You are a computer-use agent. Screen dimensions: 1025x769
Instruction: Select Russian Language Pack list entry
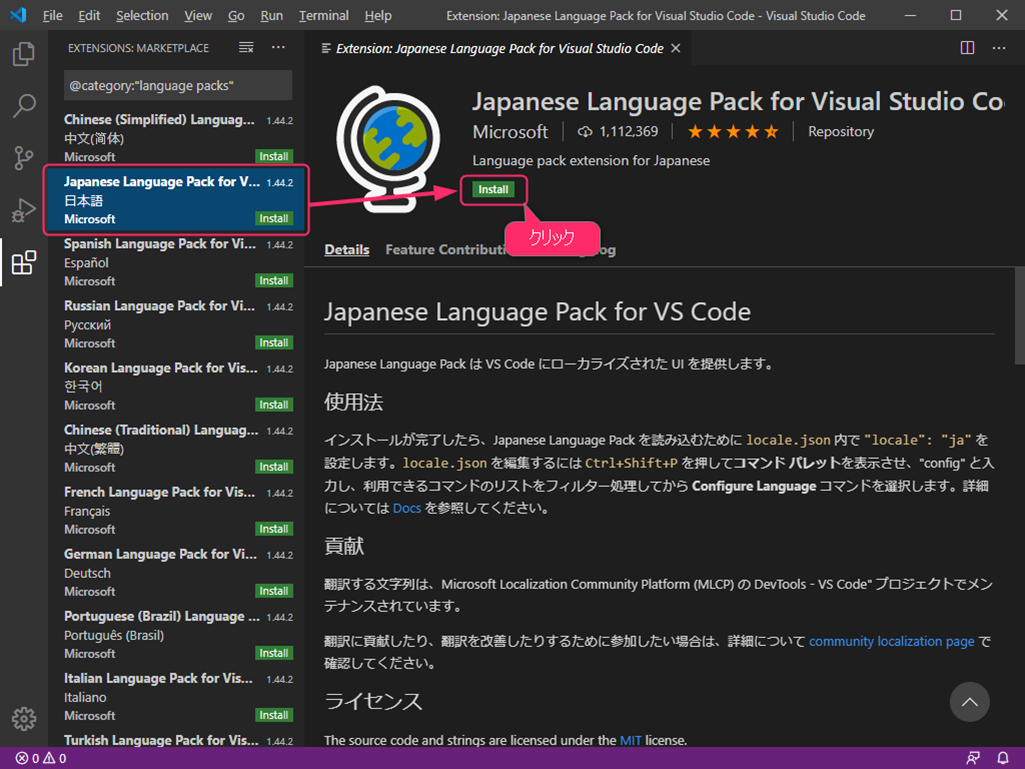(178, 324)
